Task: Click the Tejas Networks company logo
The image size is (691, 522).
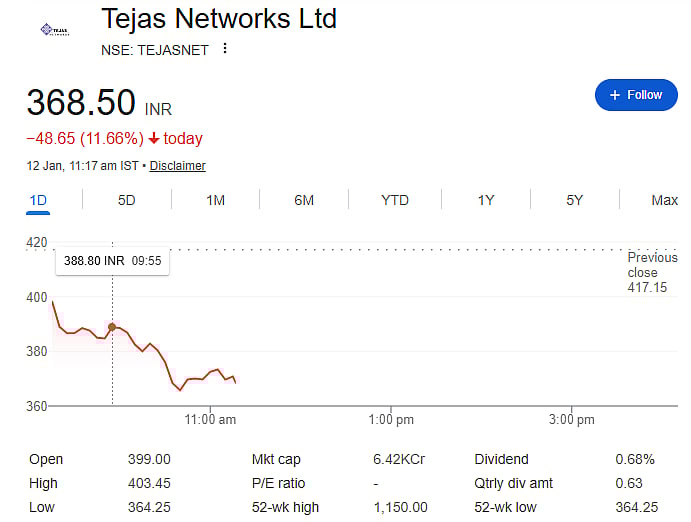Action: click(x=55, y=31)
